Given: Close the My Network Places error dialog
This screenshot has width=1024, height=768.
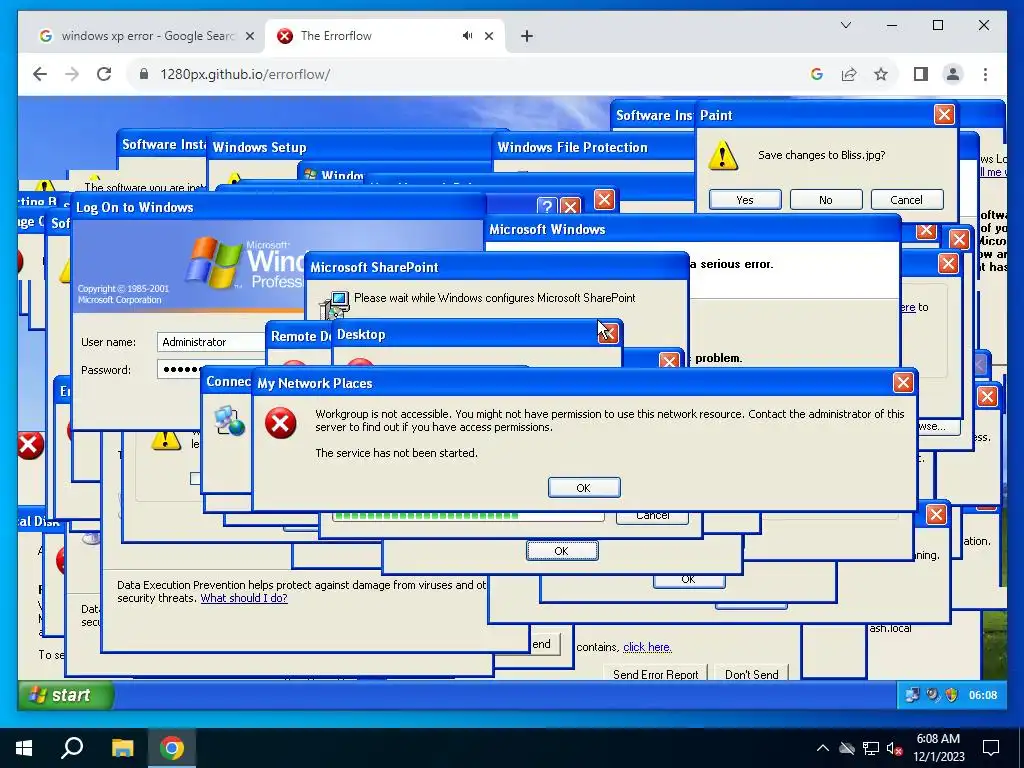Looking at the screenshot, I should tap(903, 383).
